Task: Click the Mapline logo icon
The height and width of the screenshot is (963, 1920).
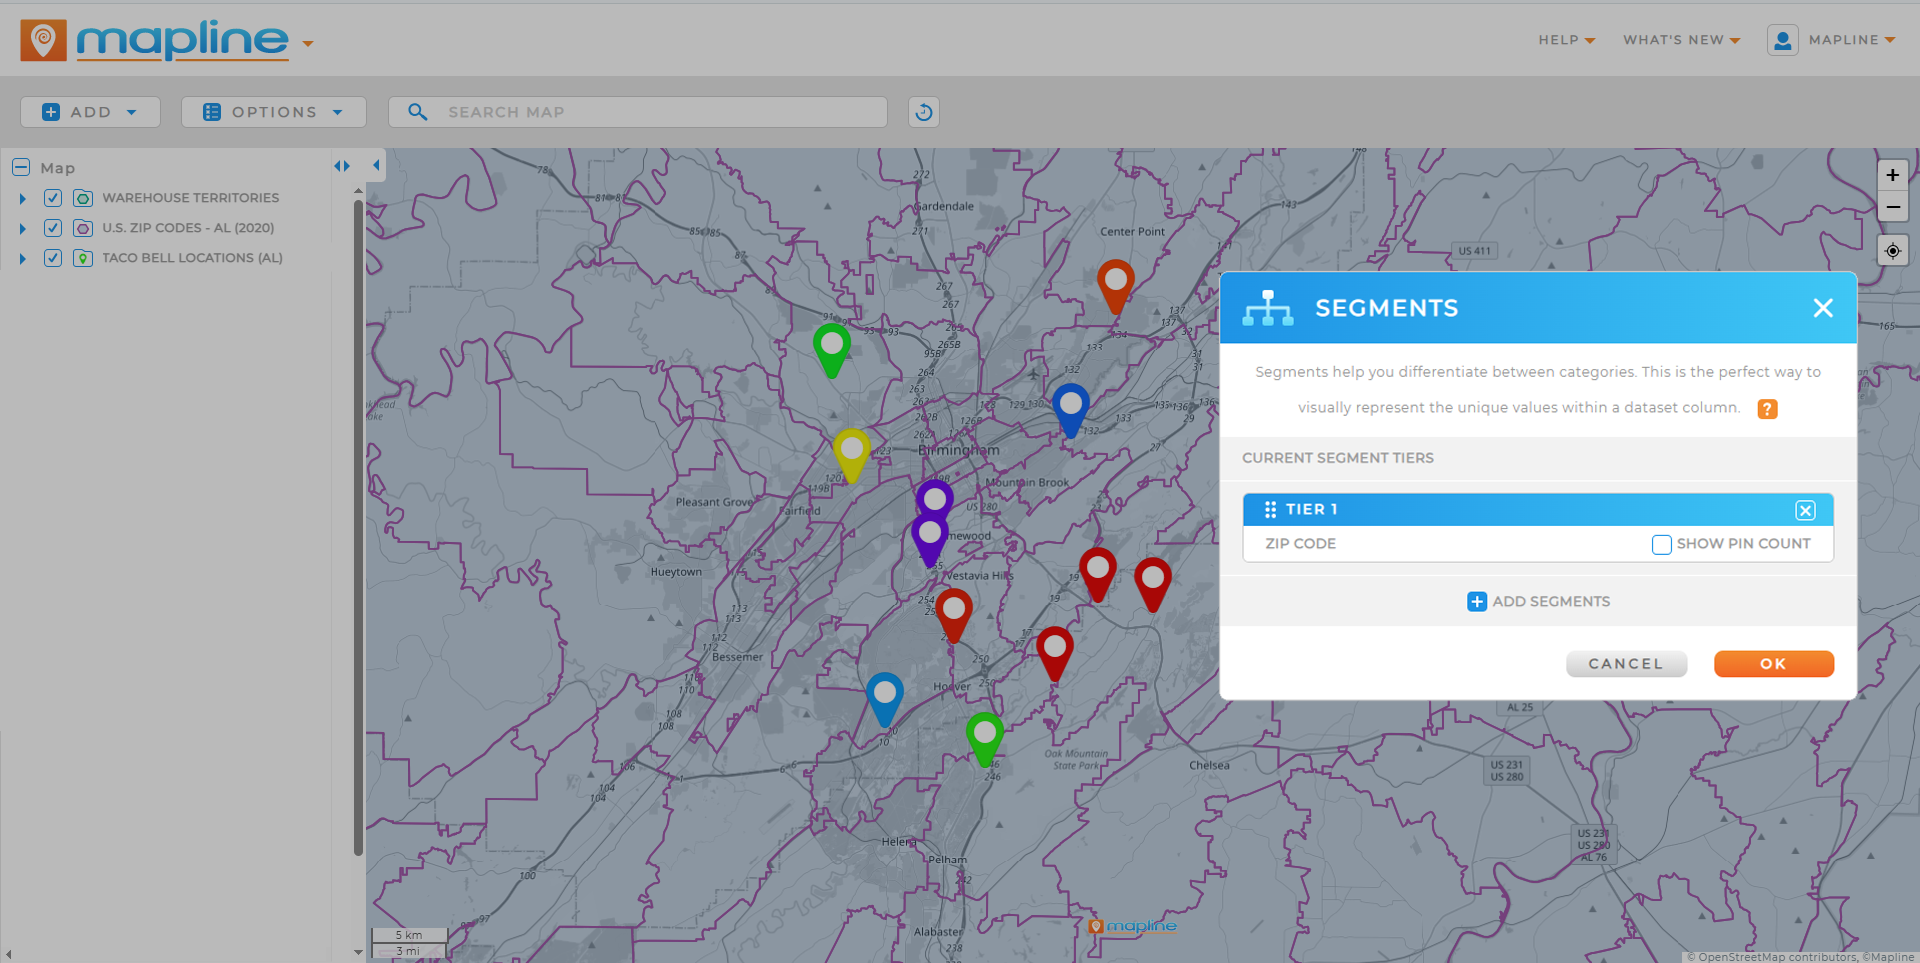Action: tap(43, 40)
